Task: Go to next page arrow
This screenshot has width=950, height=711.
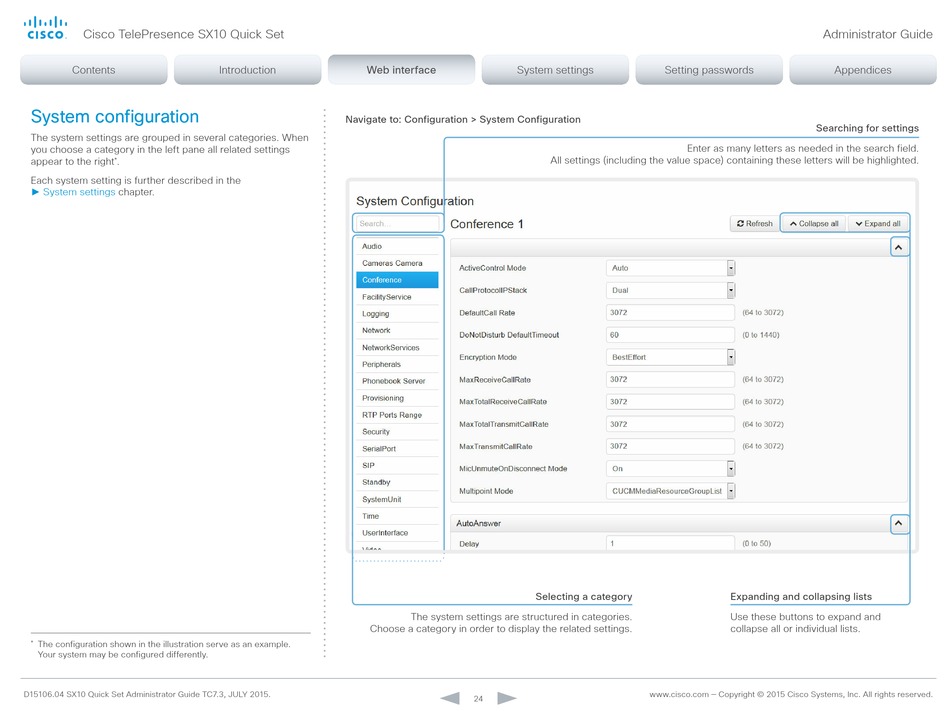Action: (507, 698)
